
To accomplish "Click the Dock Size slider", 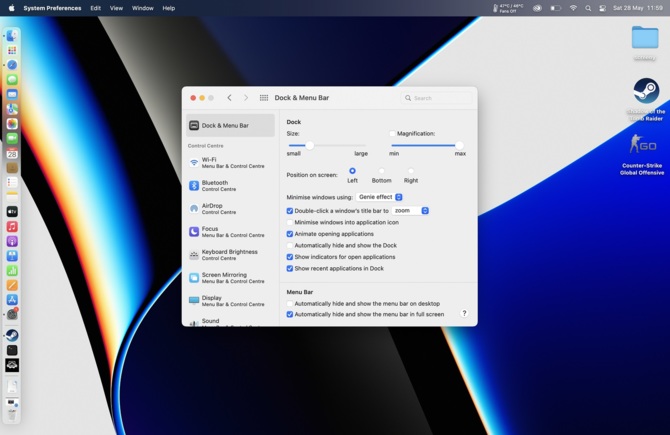I will coord(327,145).
